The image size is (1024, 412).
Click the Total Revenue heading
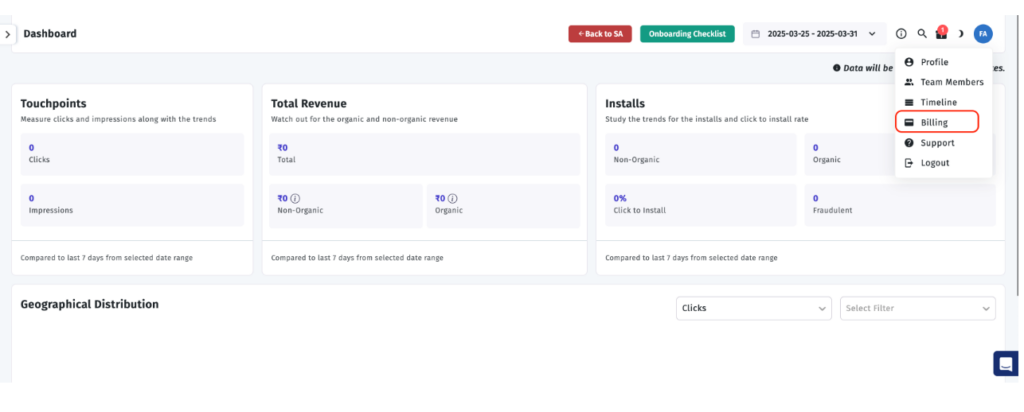(x=309, y=104)
